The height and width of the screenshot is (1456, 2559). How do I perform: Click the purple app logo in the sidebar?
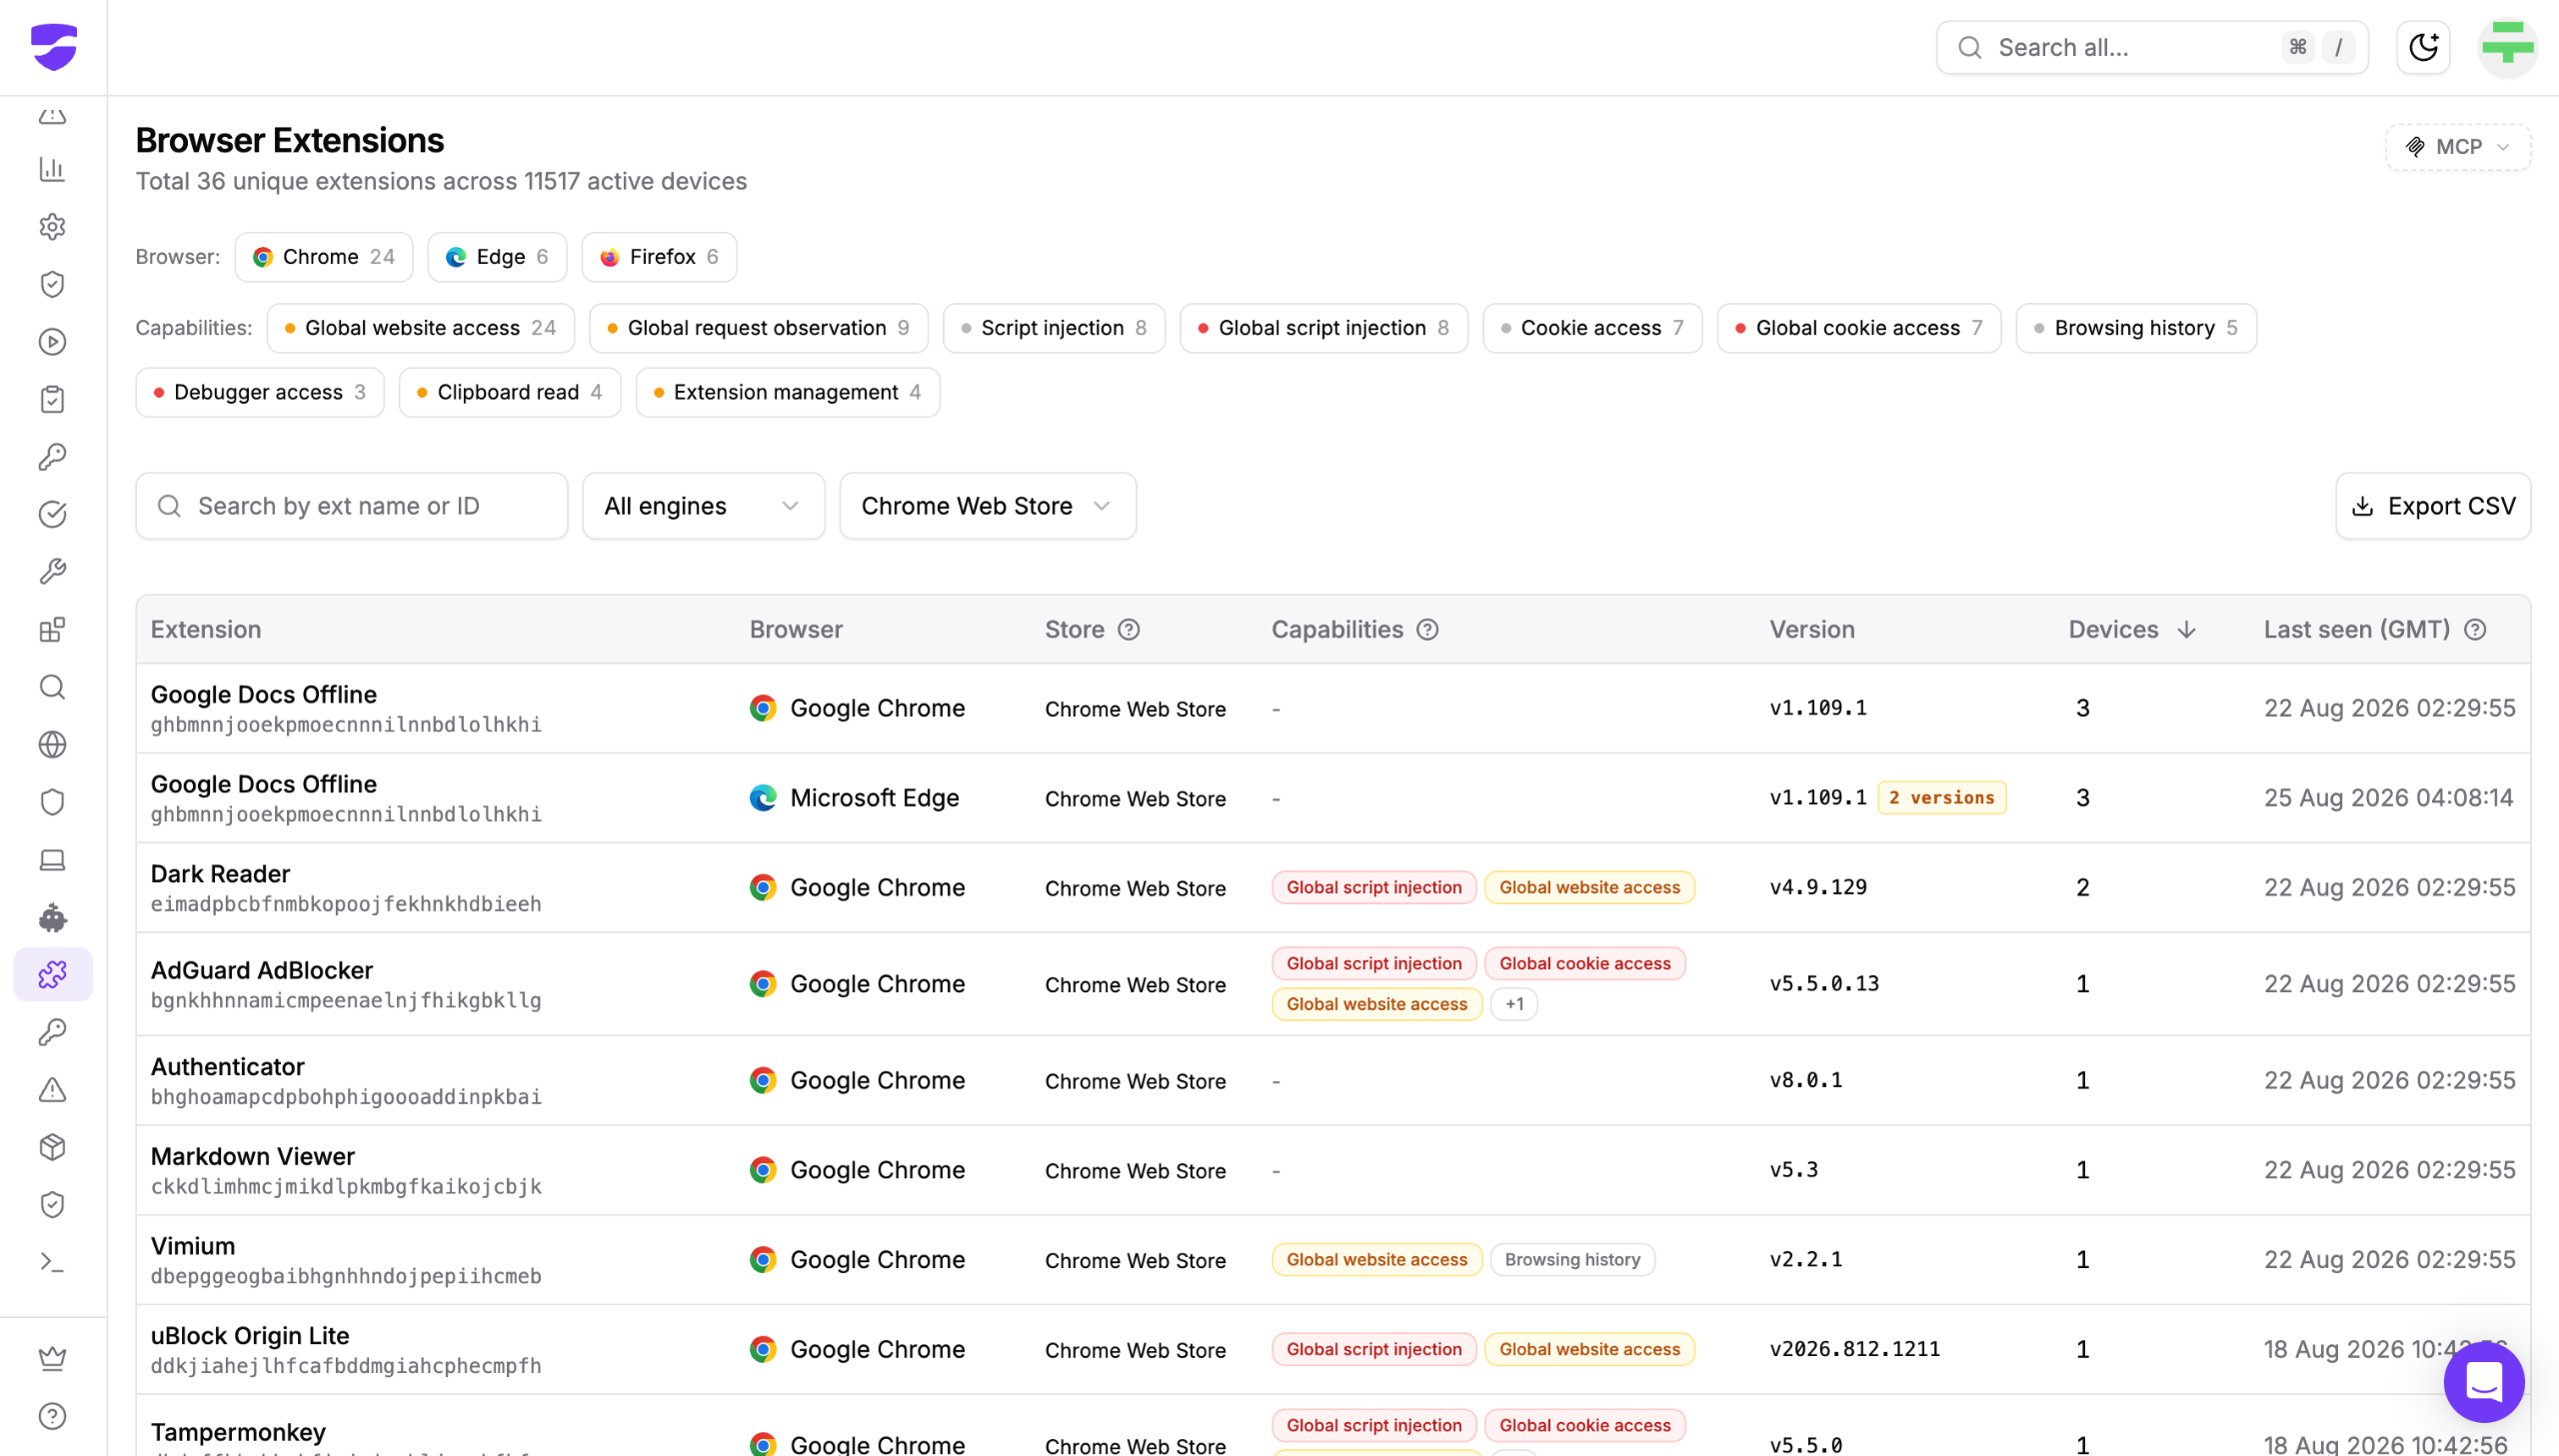[x=53, y=47]
